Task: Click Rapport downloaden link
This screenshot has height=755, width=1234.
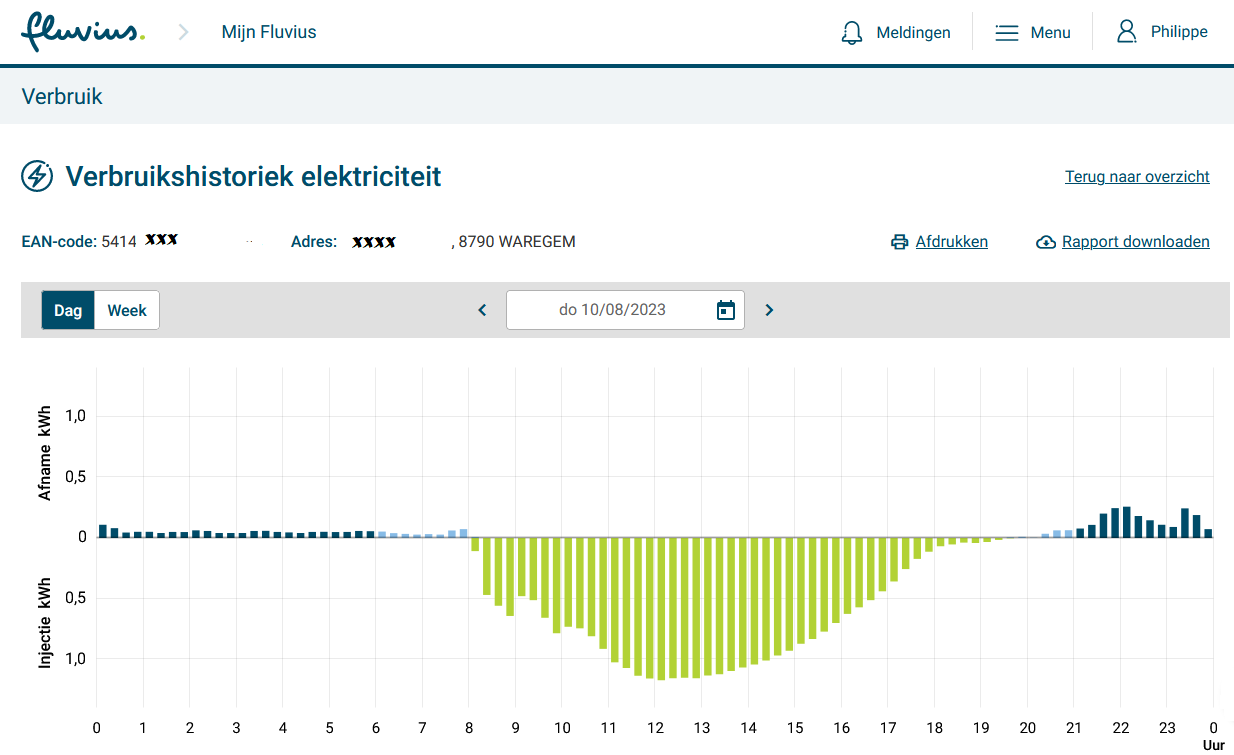Action: pyautogui.click(x=1135, y=242)
